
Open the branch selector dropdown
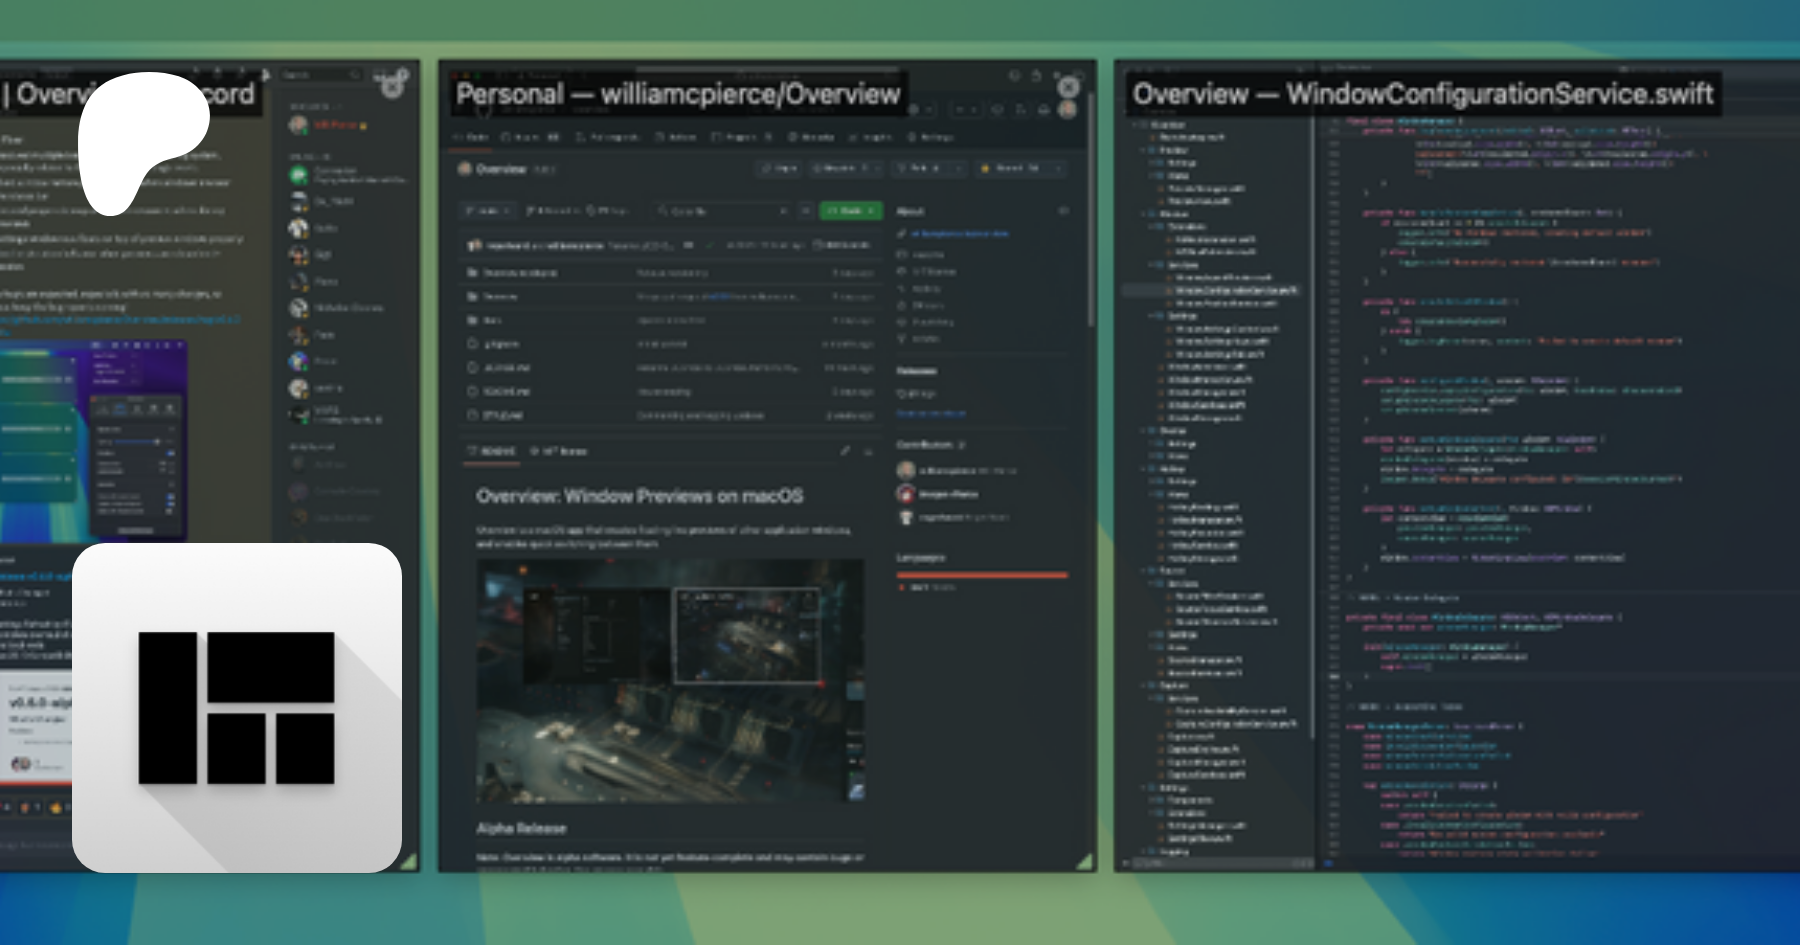[486, 211]
